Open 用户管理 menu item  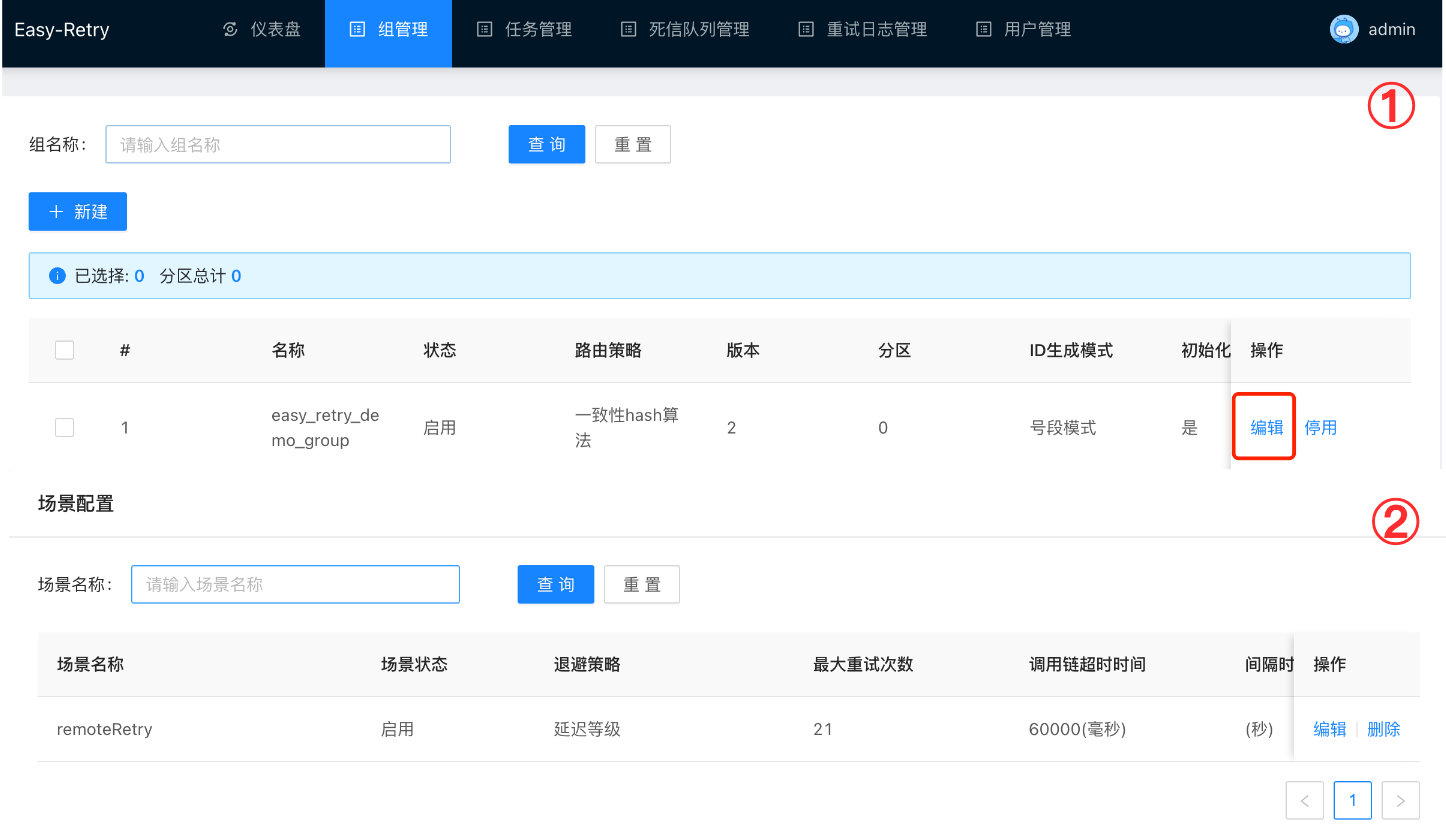(x=1024, y=29)
